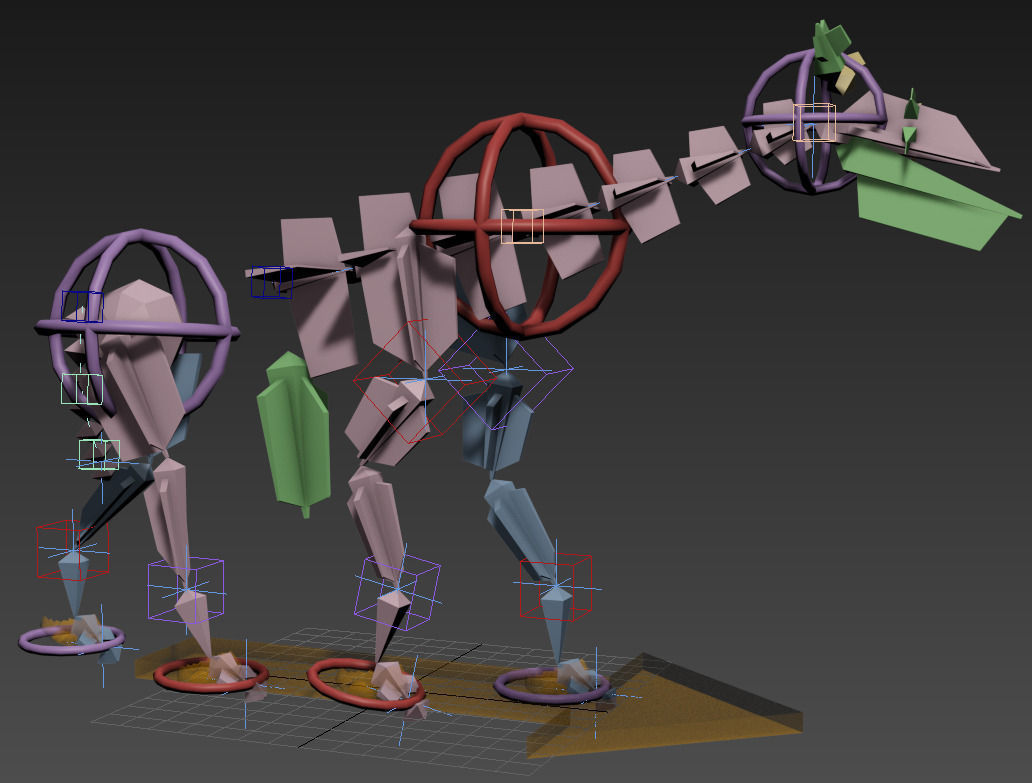Select the dark blue box helper at the tail base spine
The height and width of the screenshot is (783, 1032).
coord(272,282)
